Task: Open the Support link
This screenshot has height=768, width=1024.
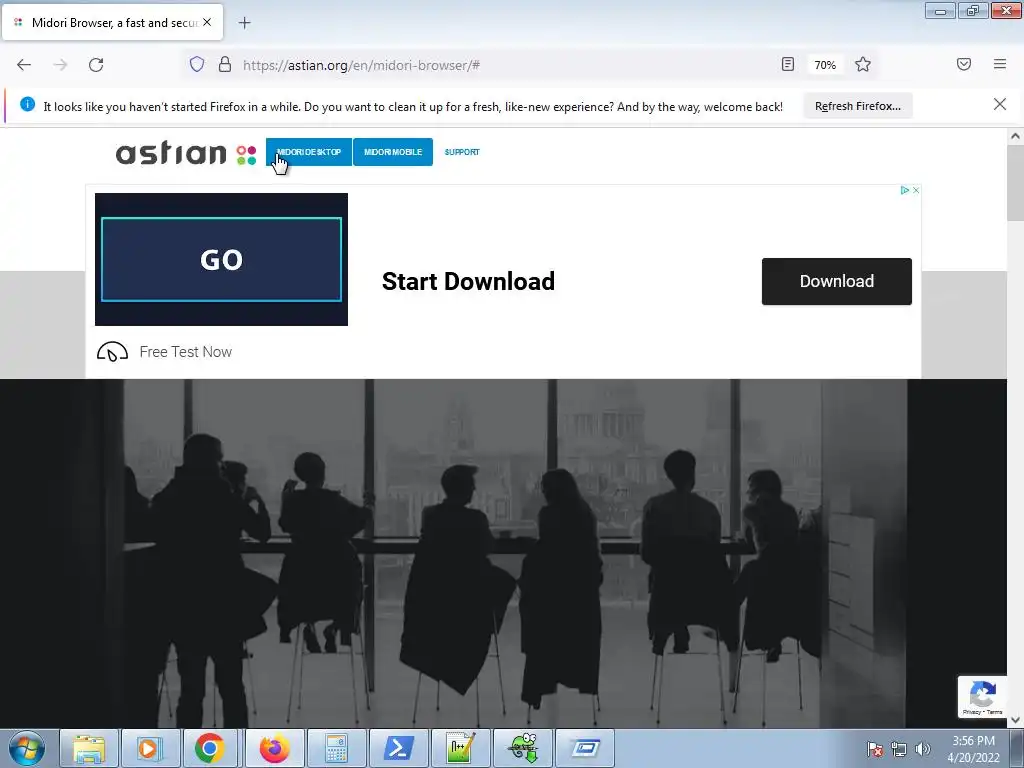Action: [462, 152]
